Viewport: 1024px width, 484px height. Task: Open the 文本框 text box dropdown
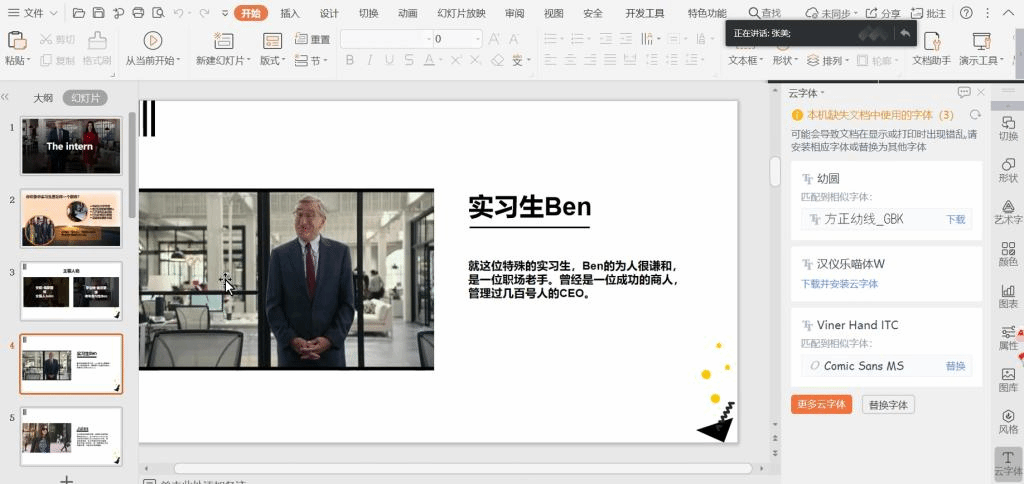tap(746, 60)
